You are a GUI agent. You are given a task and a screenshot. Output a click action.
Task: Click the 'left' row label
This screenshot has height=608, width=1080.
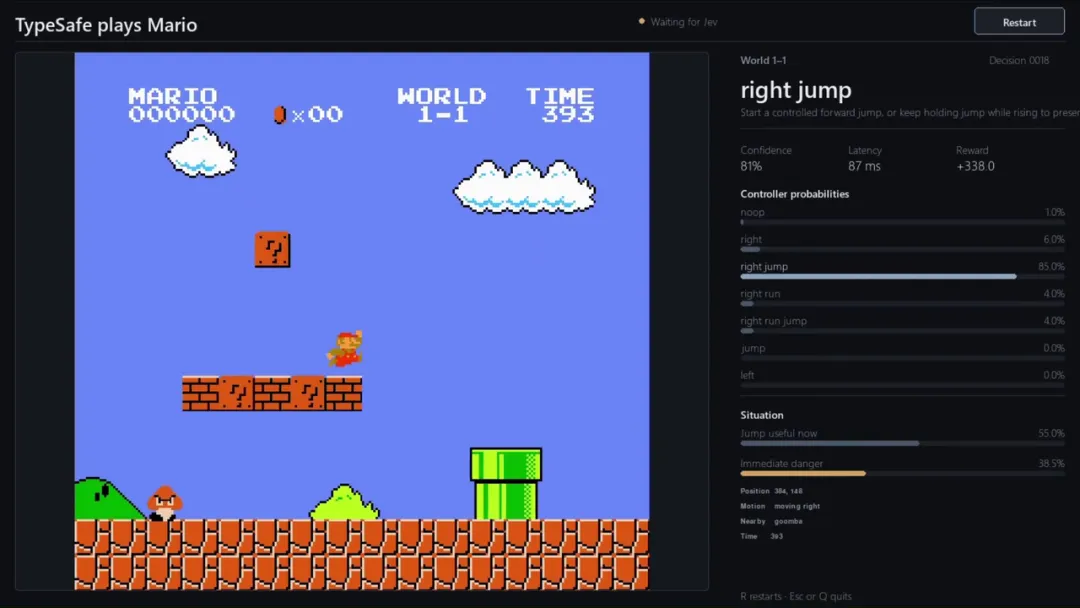(x=747, y=375)
